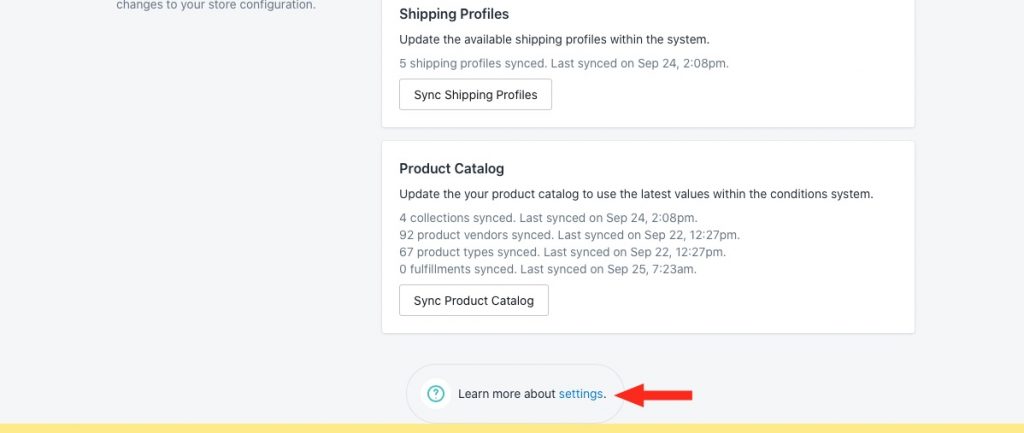Click the Sync Product Catalog button
The height and width of the screenshot is (433, 1024).
point(473,300)
